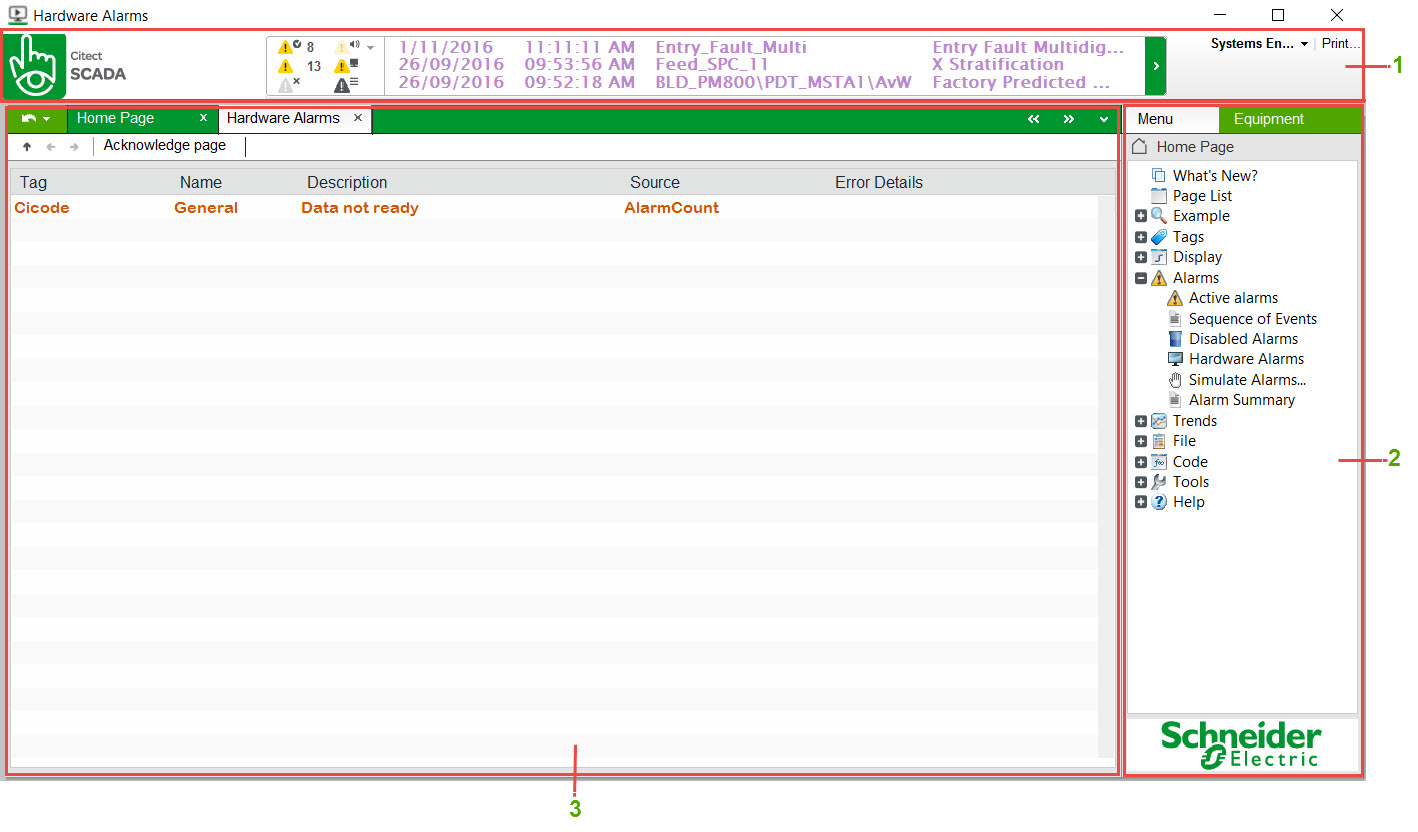Expand the alarm banner with the green arrow

[1154, 66]
